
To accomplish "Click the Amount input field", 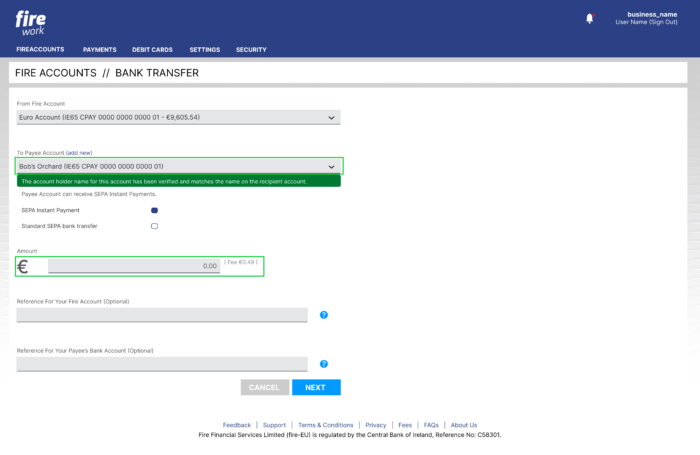I will pos(134,266).
